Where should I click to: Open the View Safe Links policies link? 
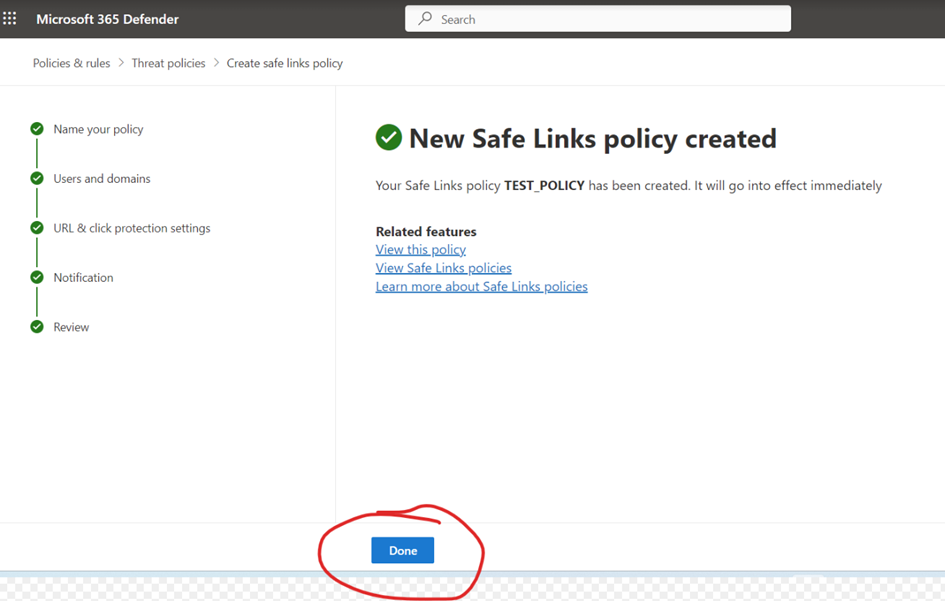click(x=444, y=268)
